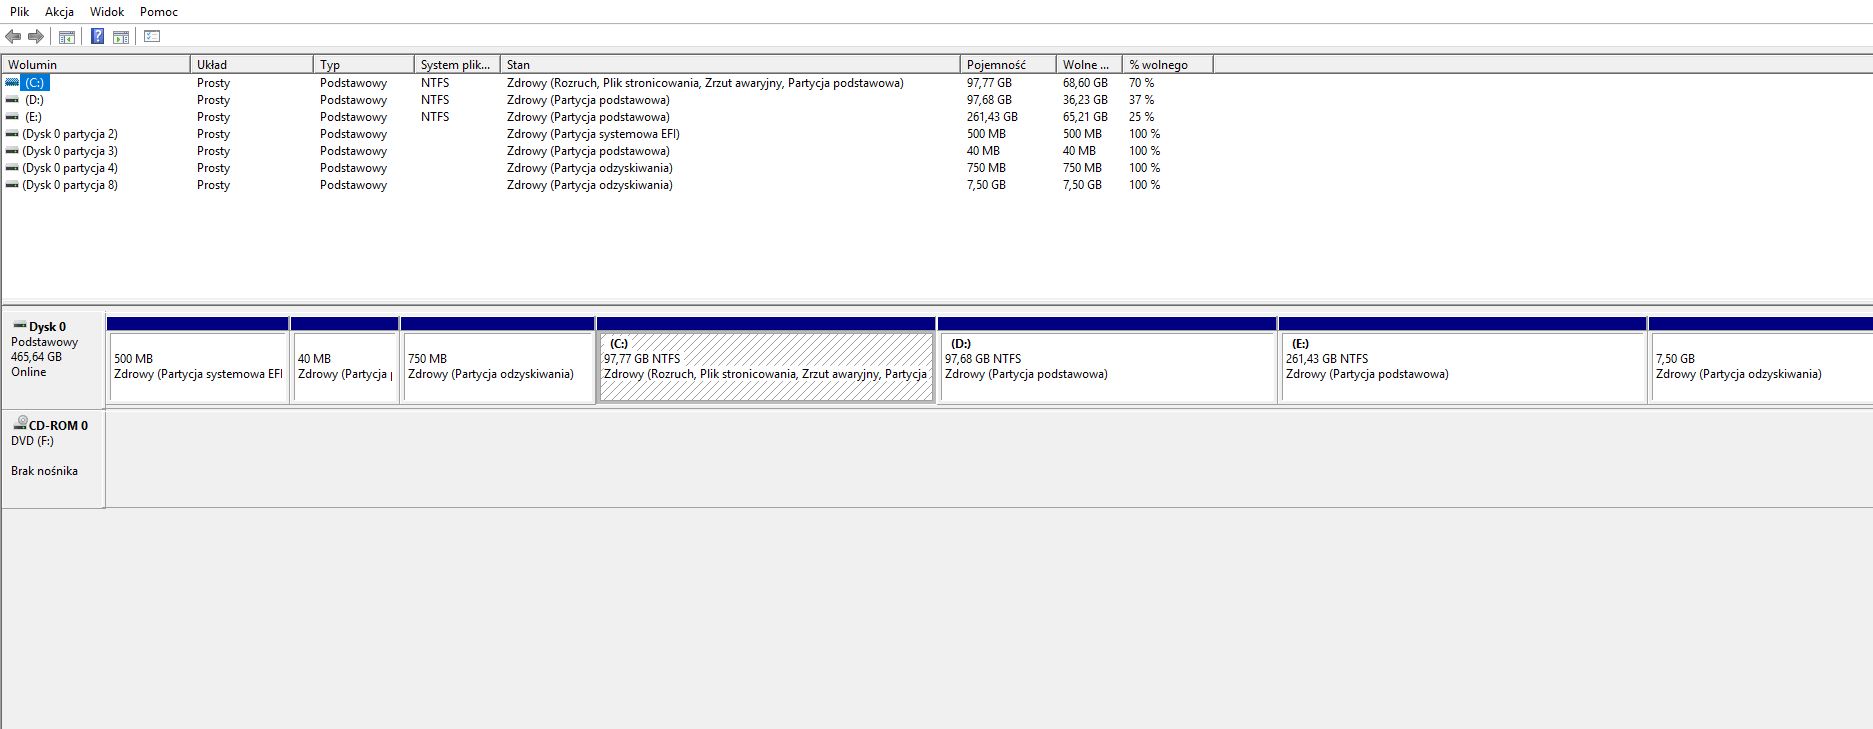Click the drive icon next to (D:)
This screenshot has height=729, width=1873.
[x=12, y=100]
